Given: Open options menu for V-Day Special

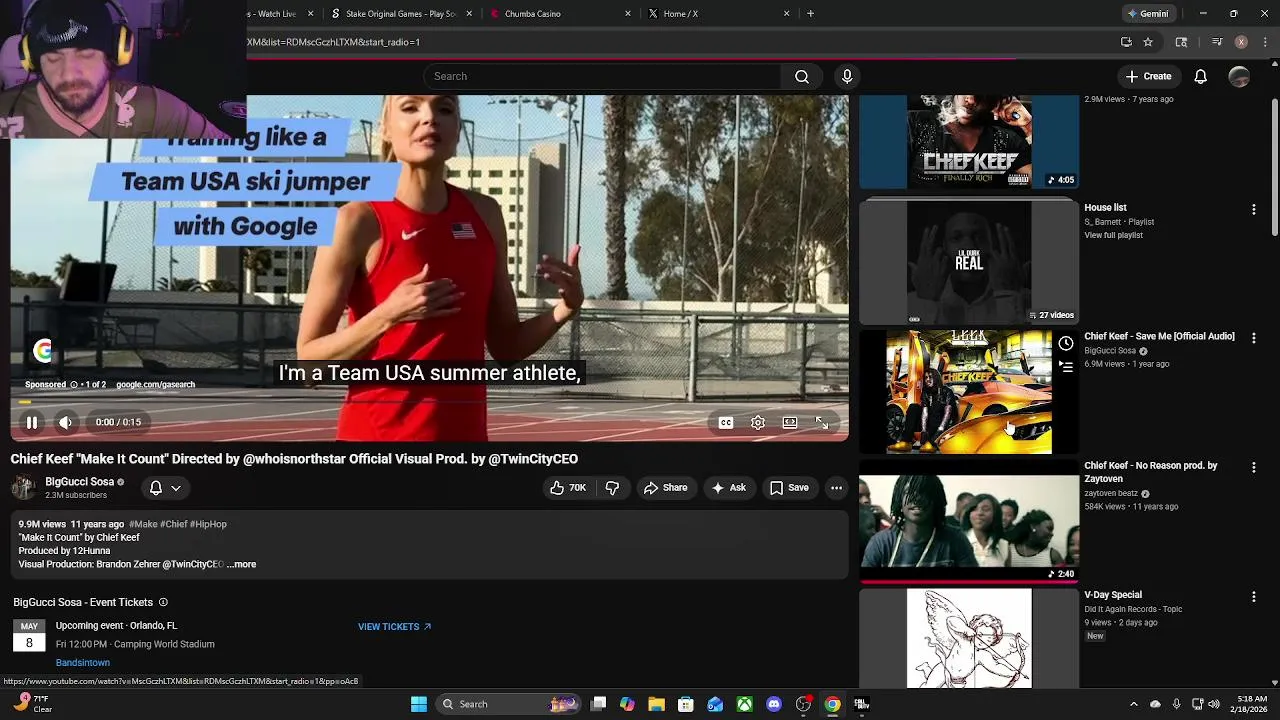Looking at the screenshot, I should pos(1253,597).
